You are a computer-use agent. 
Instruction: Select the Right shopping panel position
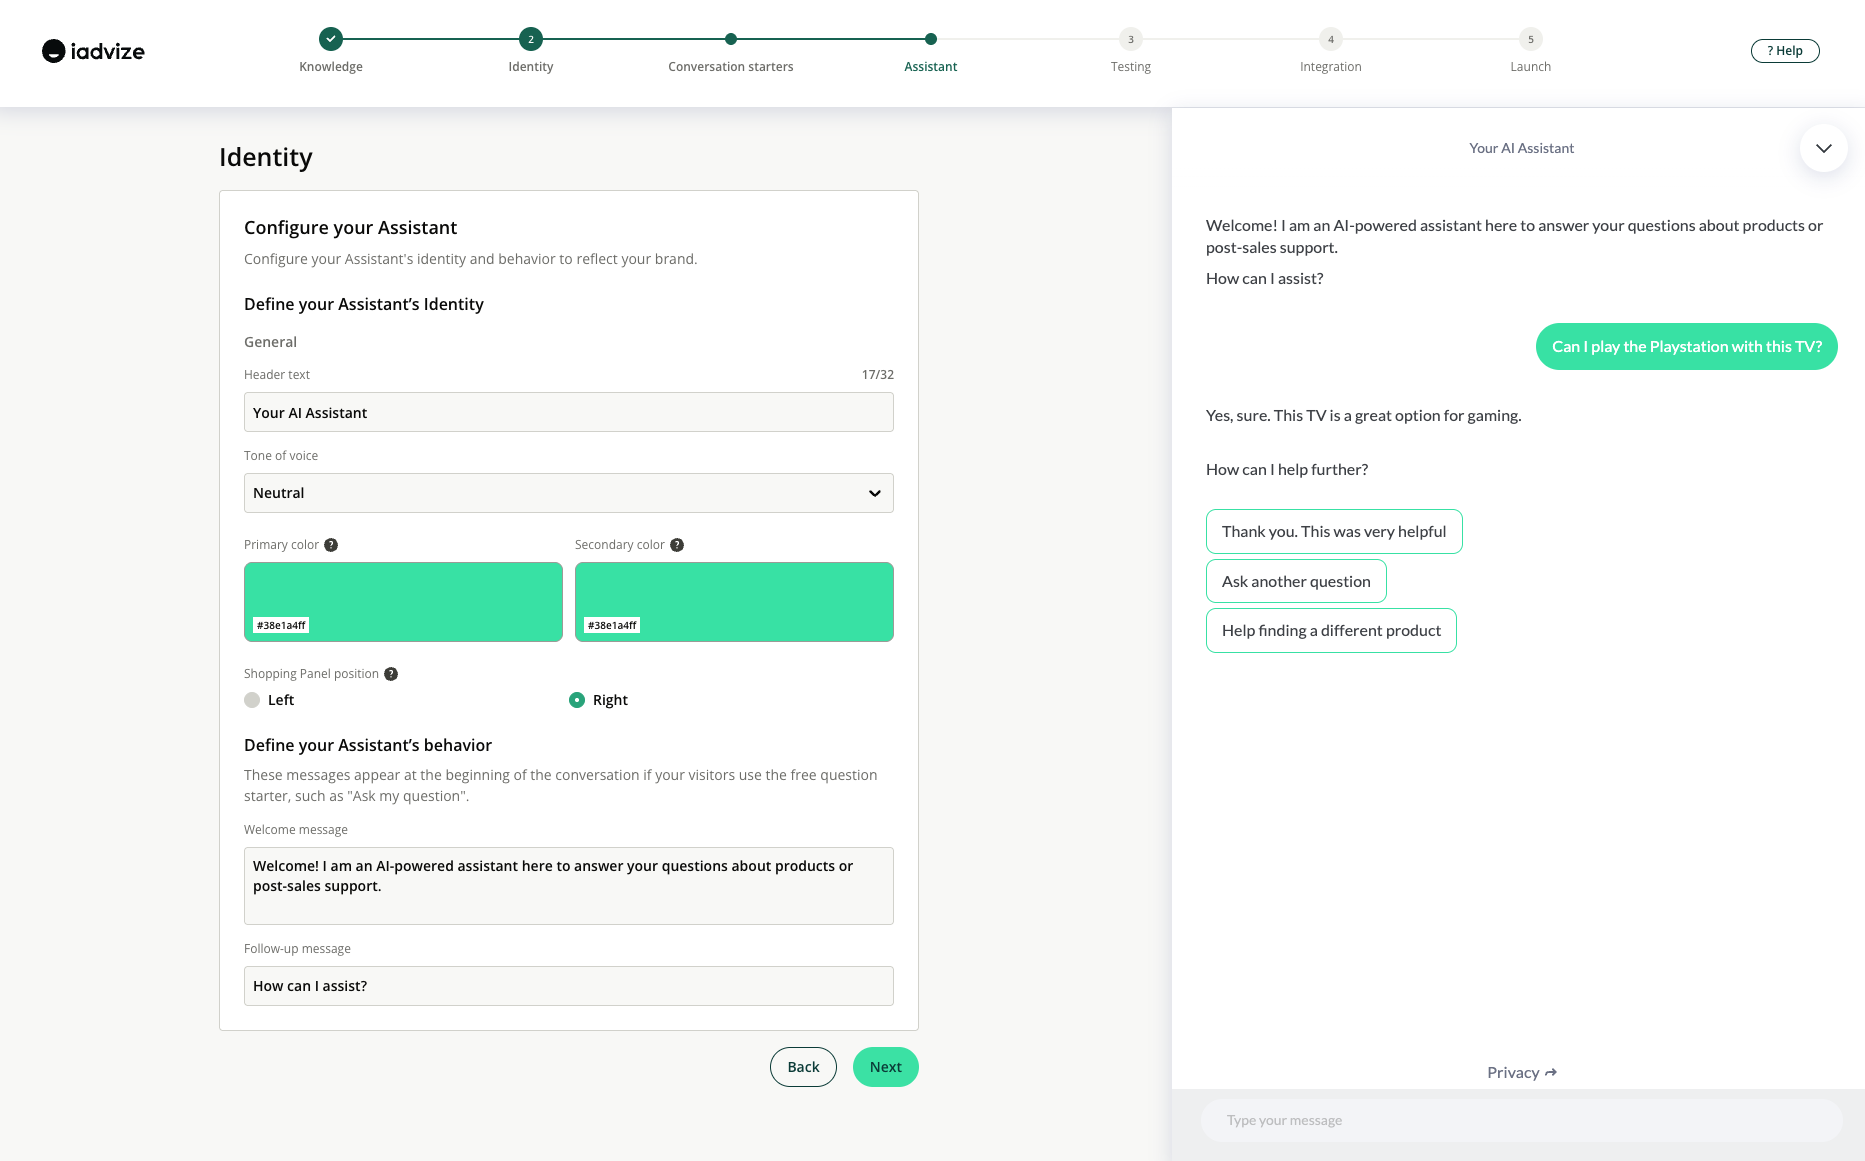click(577, 700)
